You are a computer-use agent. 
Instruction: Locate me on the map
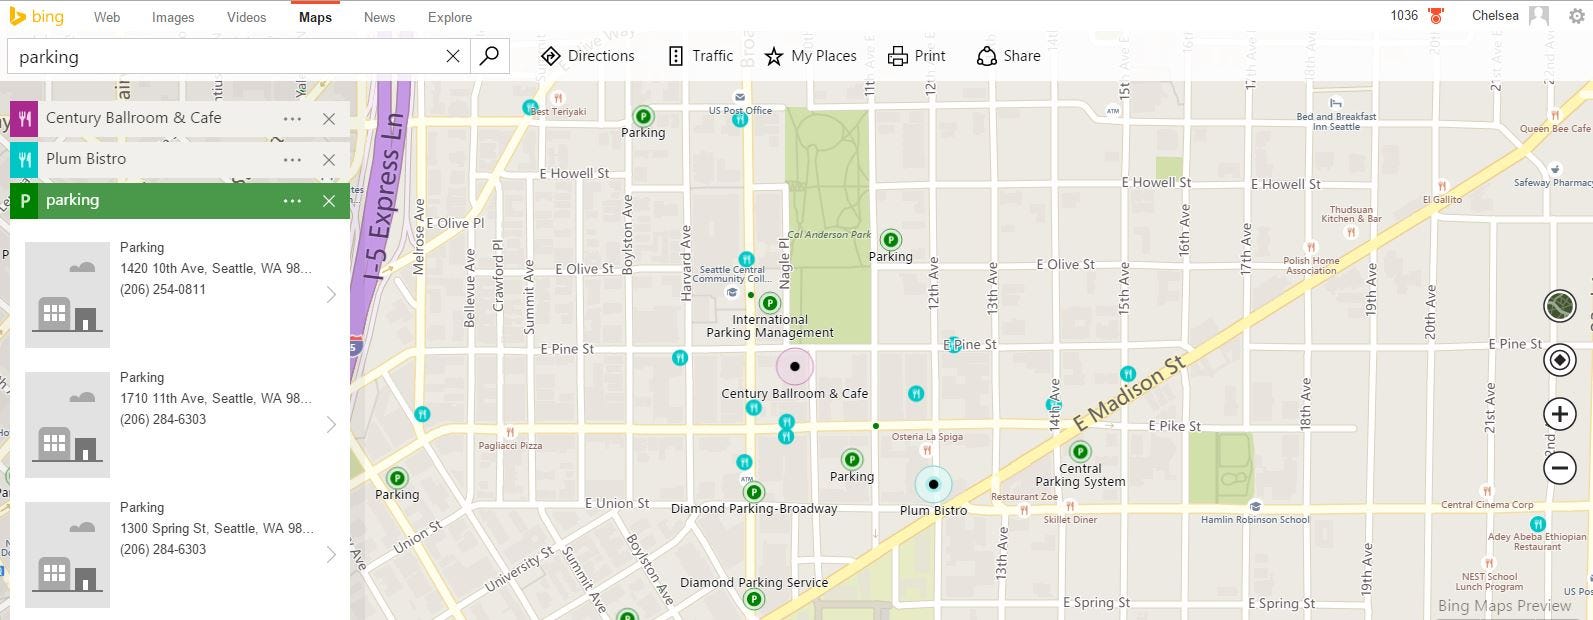click(x=1560, y=360)
